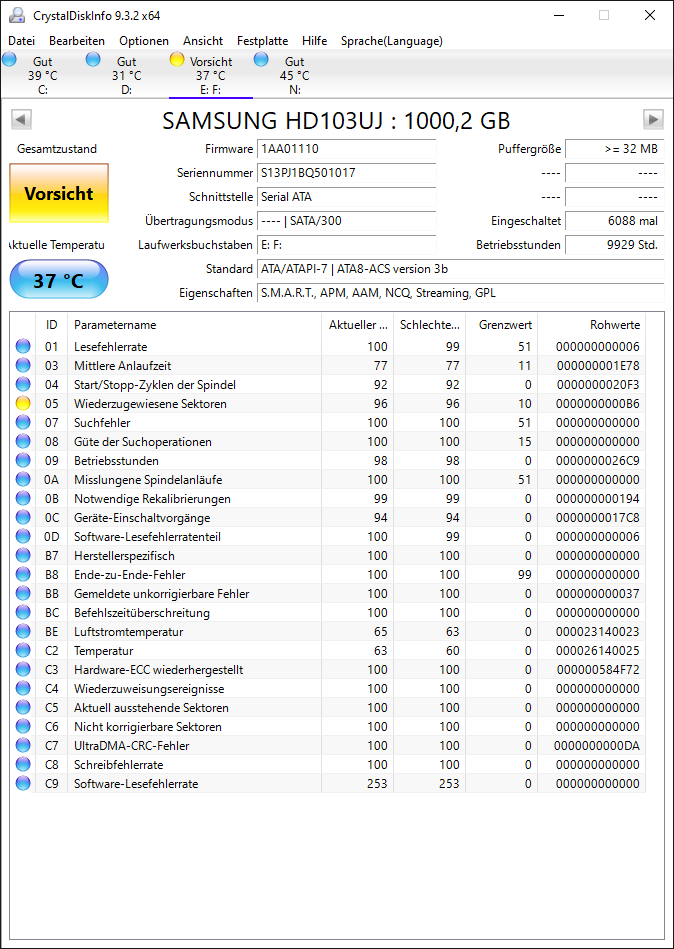674x949 pixels.
Task: Click blue status icon for Lesefehlerrate row
Action: click(x=23, y=347)
